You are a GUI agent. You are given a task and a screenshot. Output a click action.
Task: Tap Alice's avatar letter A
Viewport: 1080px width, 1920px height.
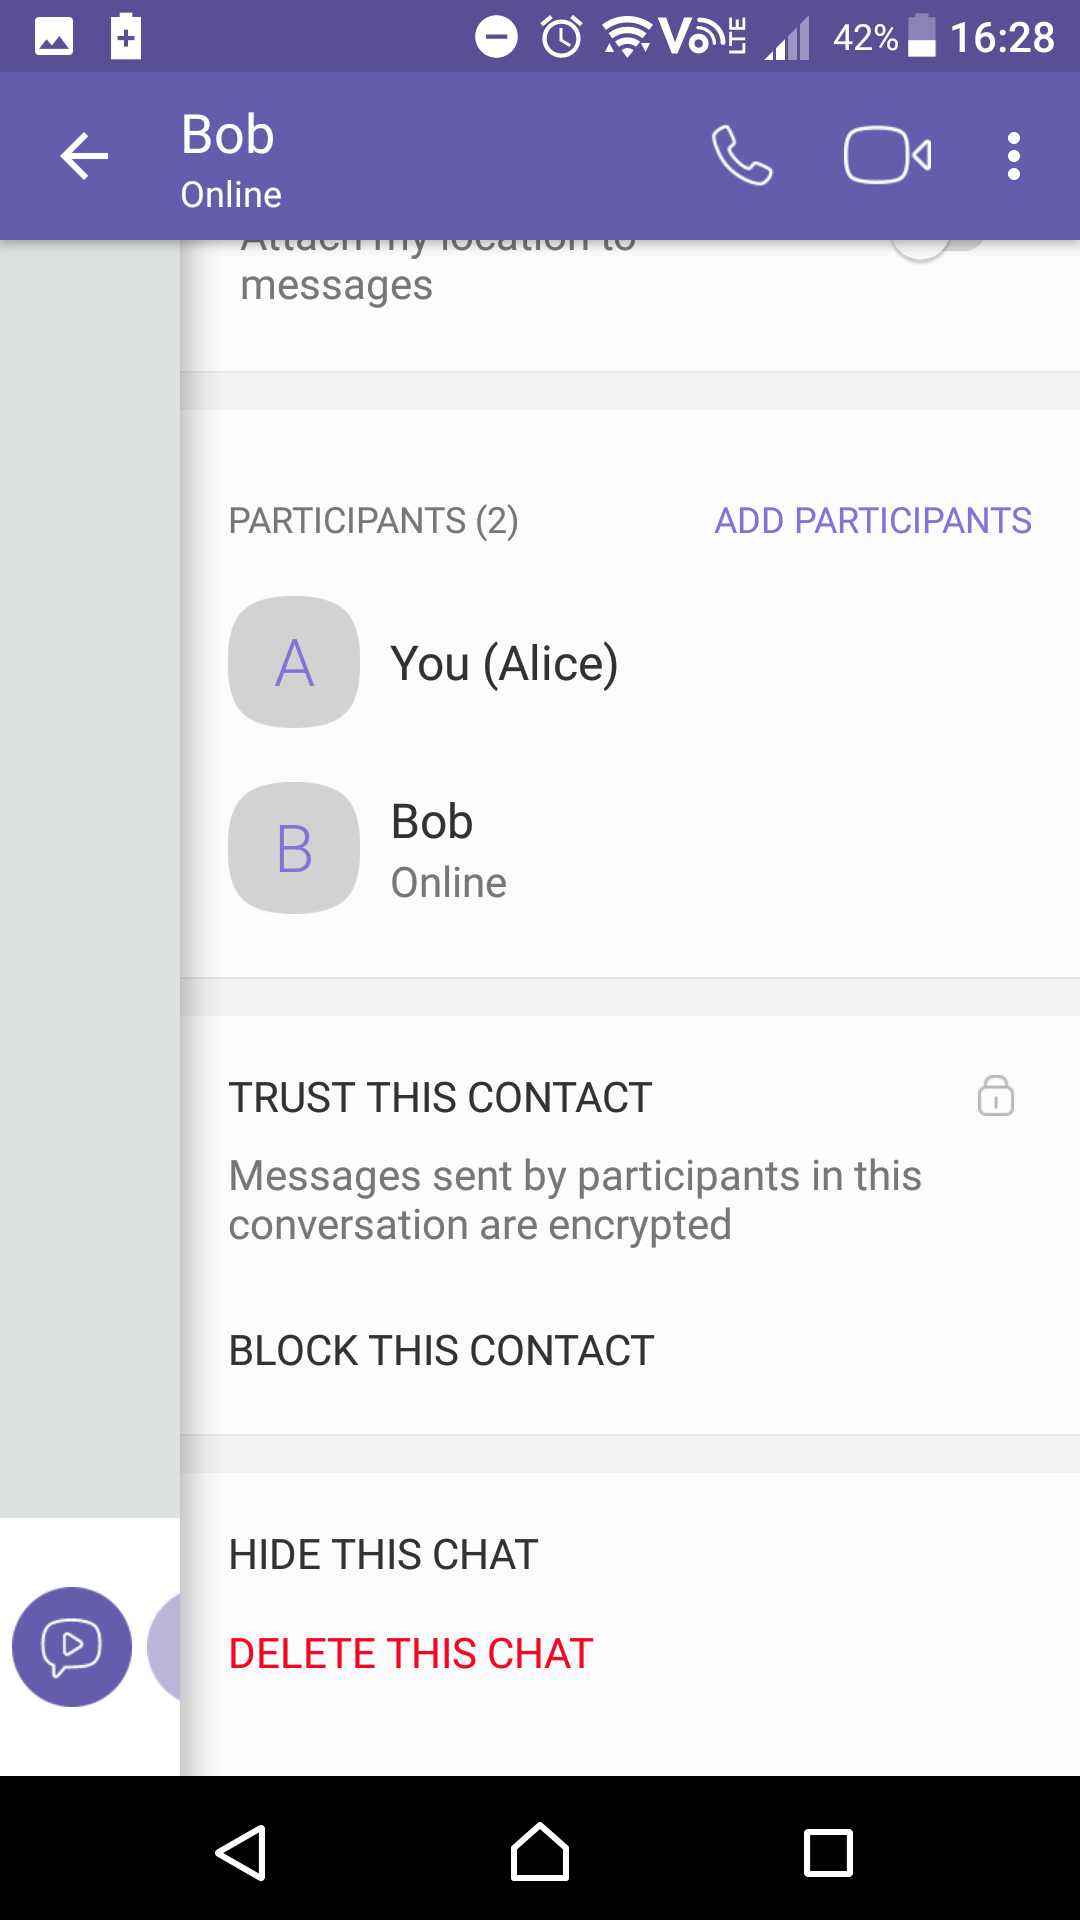(294, 662)
